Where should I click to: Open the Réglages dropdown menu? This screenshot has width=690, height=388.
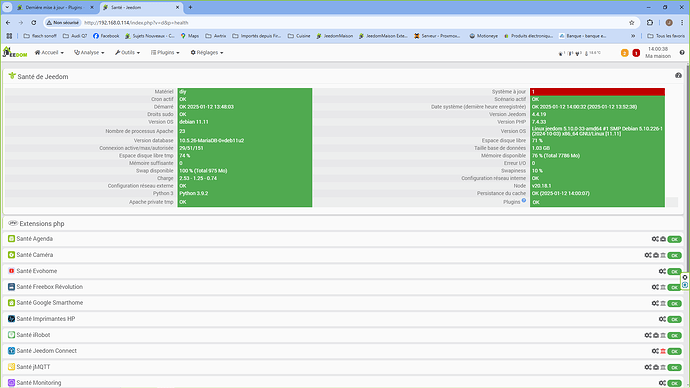click(207, 52)
